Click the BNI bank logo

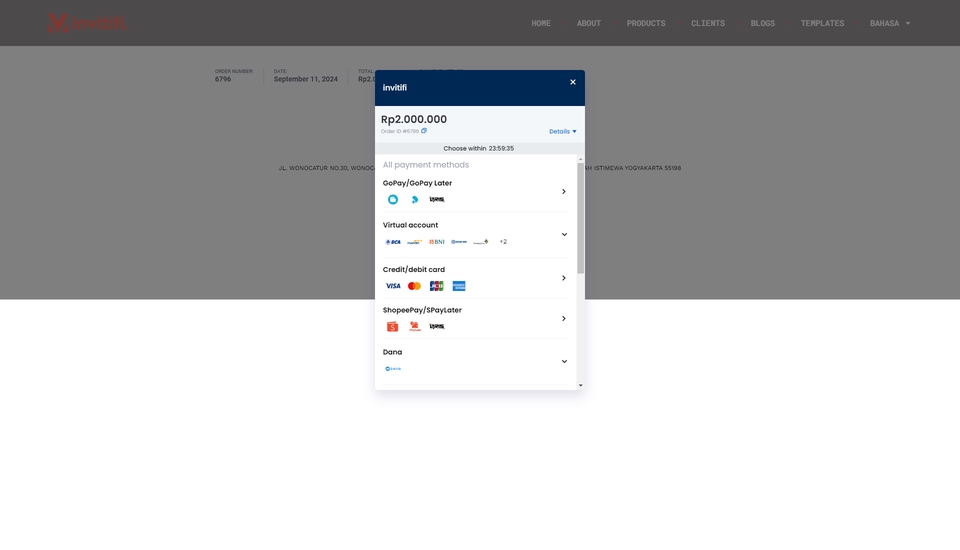tap(437, 242)
